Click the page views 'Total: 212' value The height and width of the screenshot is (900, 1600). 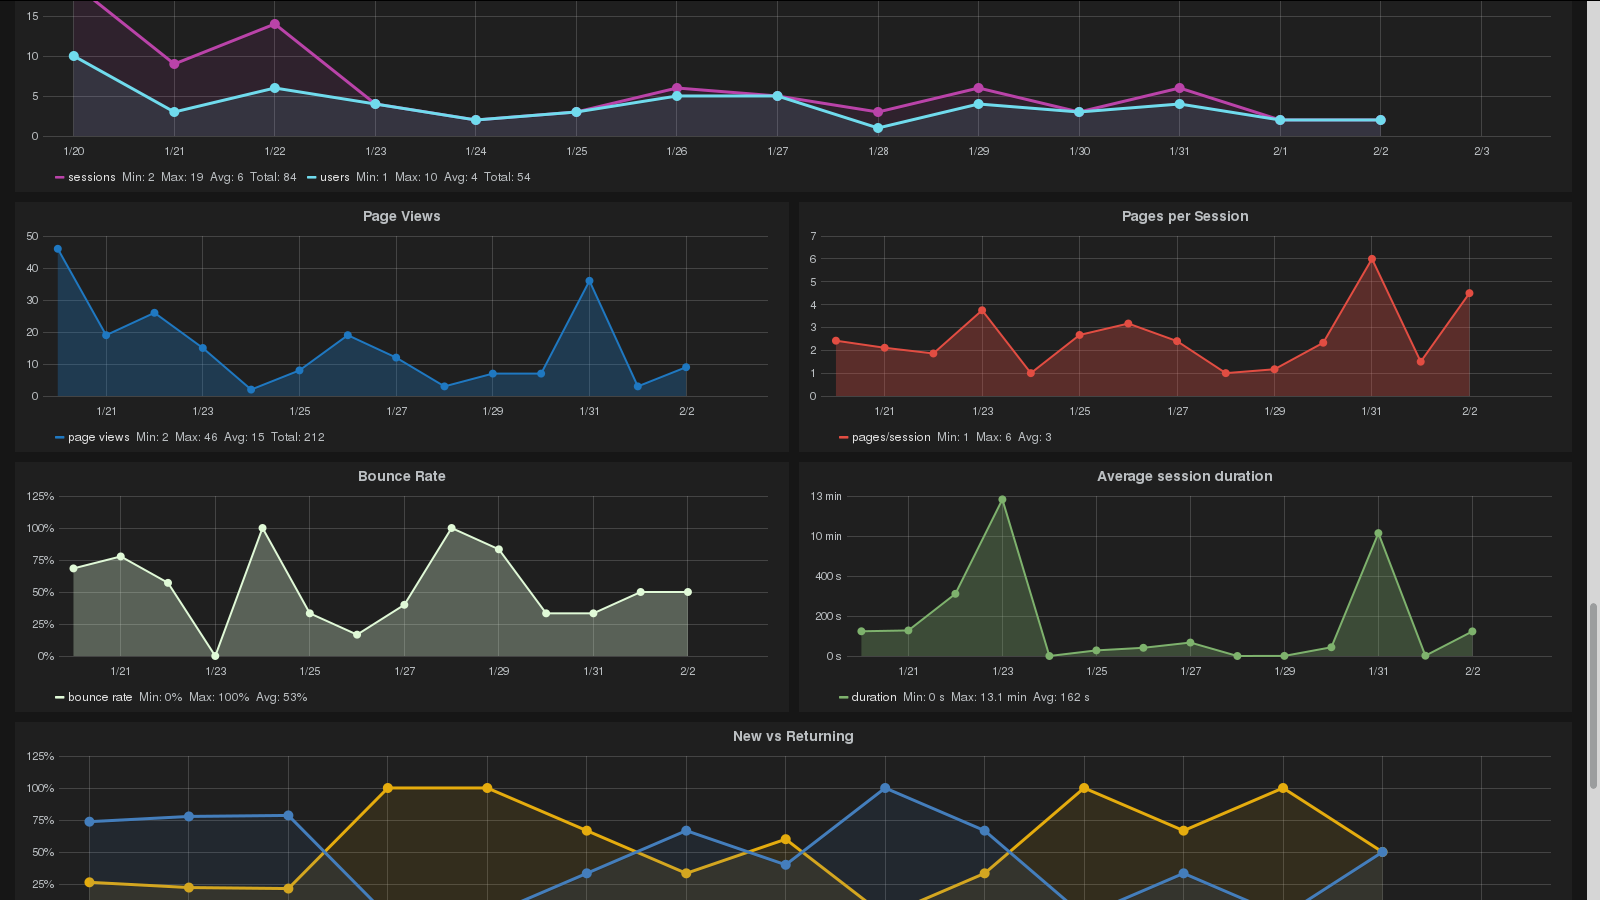[x=298, y=437]
